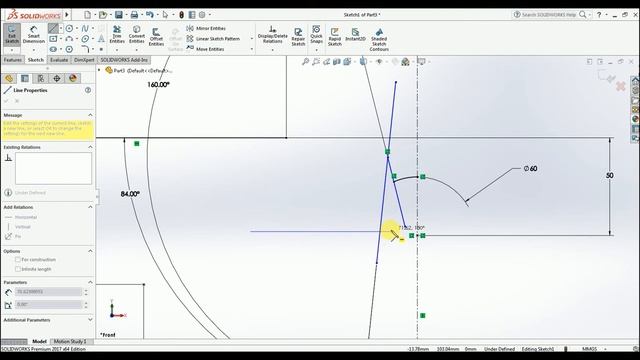Click the Trim Entities tool
The image size is (640, 360).
pos(117,34)
